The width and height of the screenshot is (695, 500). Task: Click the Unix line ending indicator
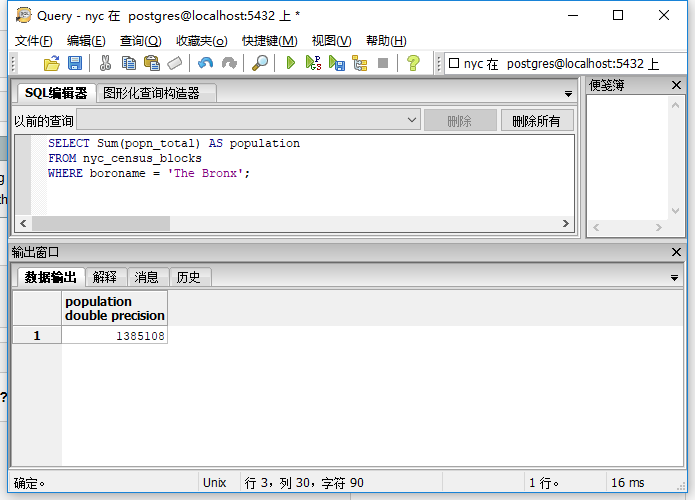[x=215, y=482]
